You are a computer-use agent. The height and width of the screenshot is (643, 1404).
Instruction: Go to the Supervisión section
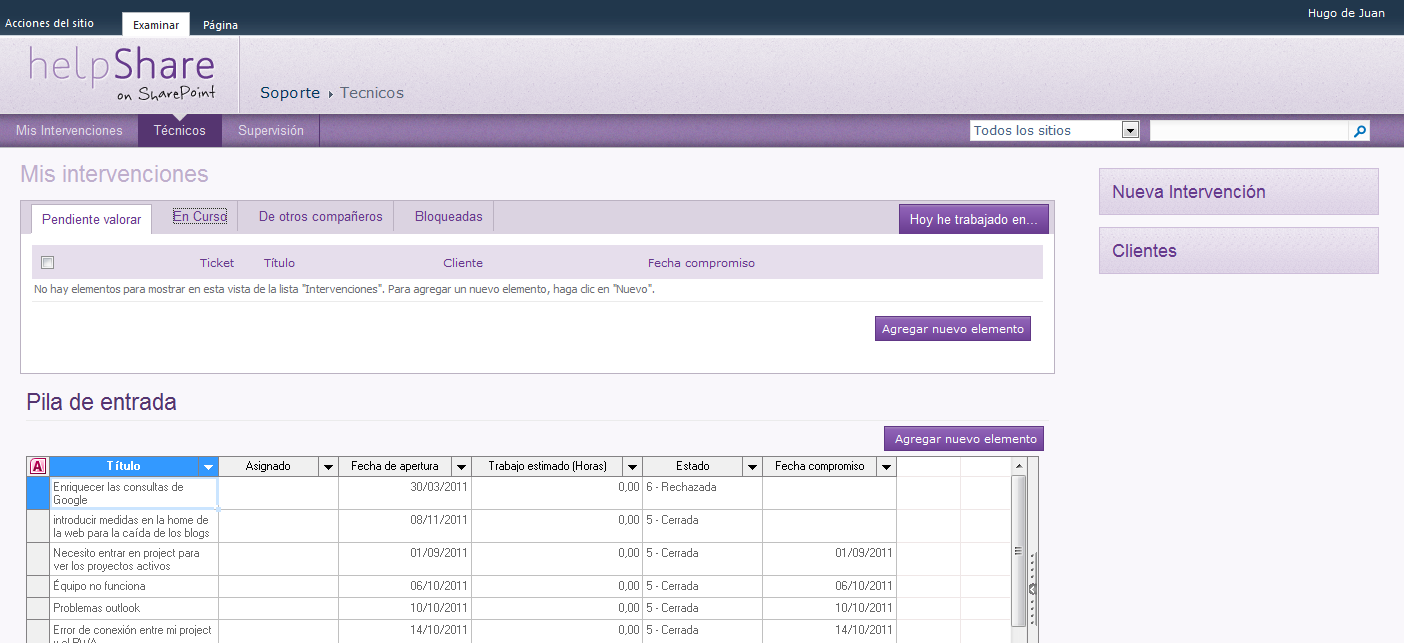click(270, 130)
